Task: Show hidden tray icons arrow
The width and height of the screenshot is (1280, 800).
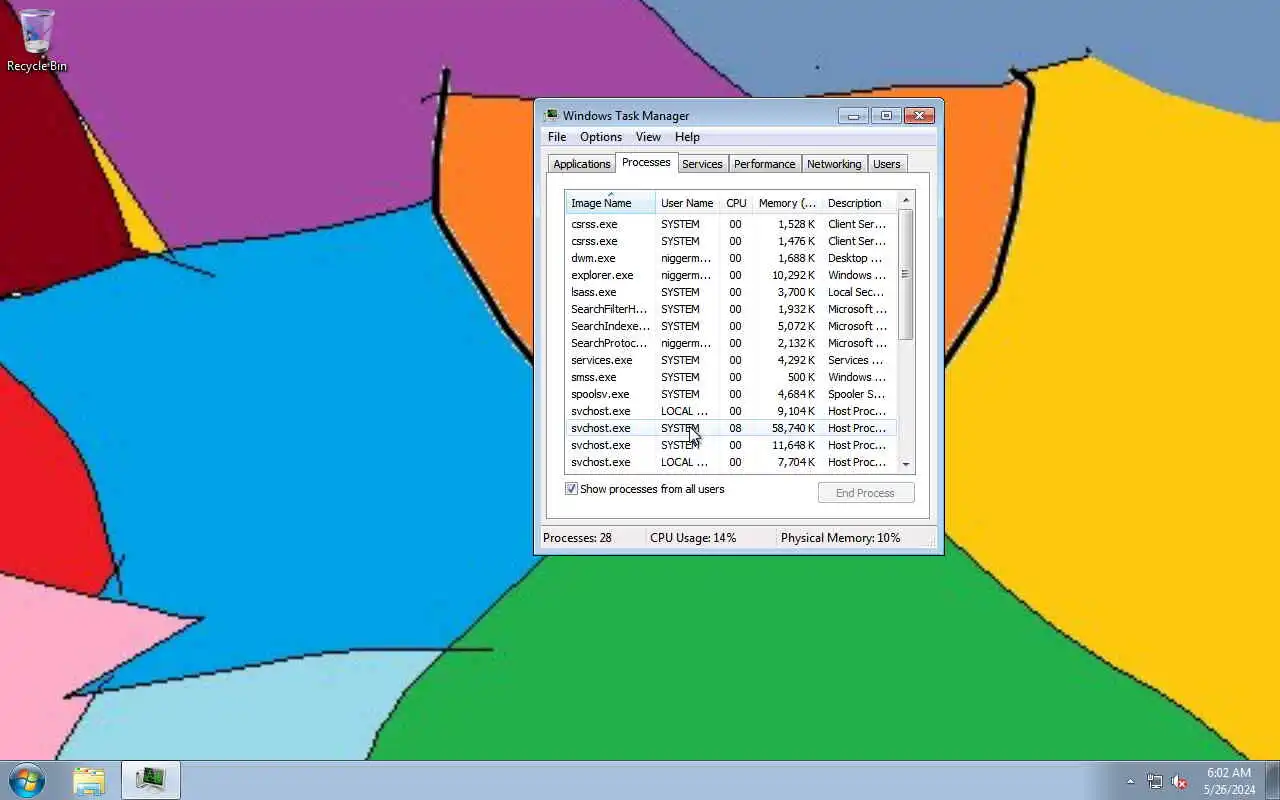Action: tap(1130, 781)
